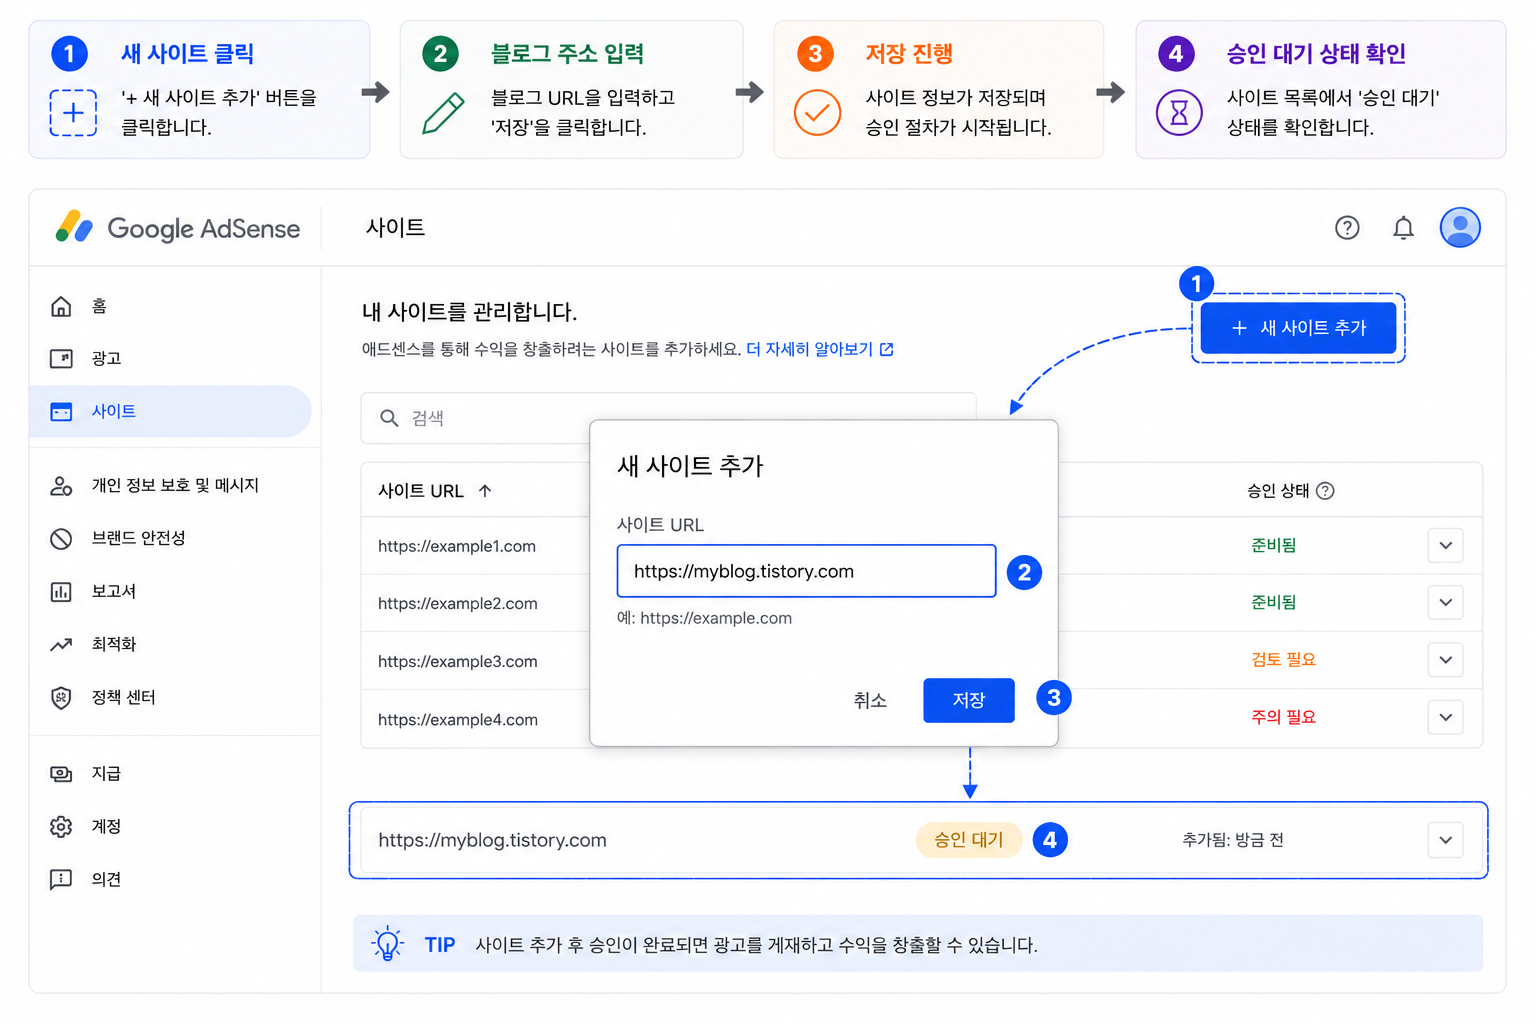The height and width of the screenshot is (1024, 1536).
Task: Select https://example4.com row text
Action: click(x=458, y=719)
